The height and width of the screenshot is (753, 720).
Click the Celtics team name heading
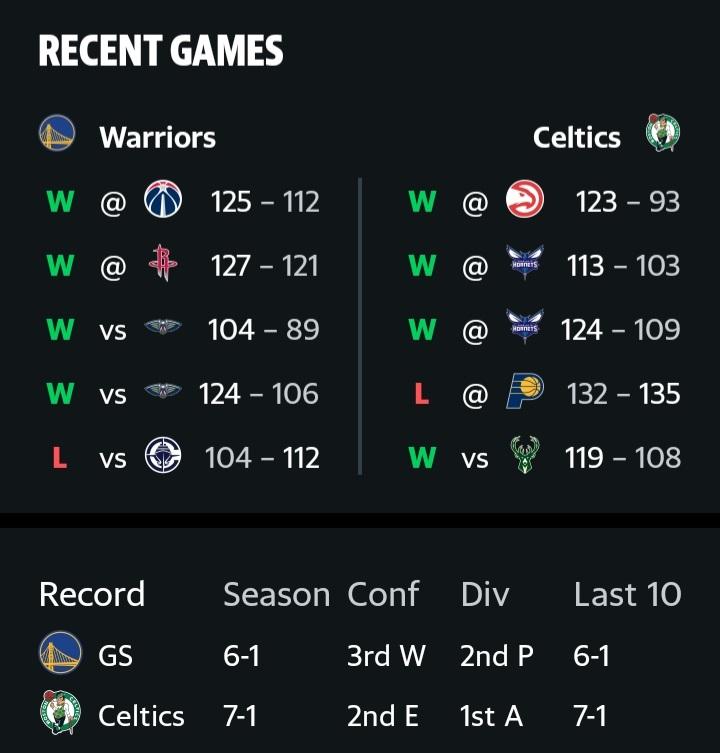click(576, 137)
